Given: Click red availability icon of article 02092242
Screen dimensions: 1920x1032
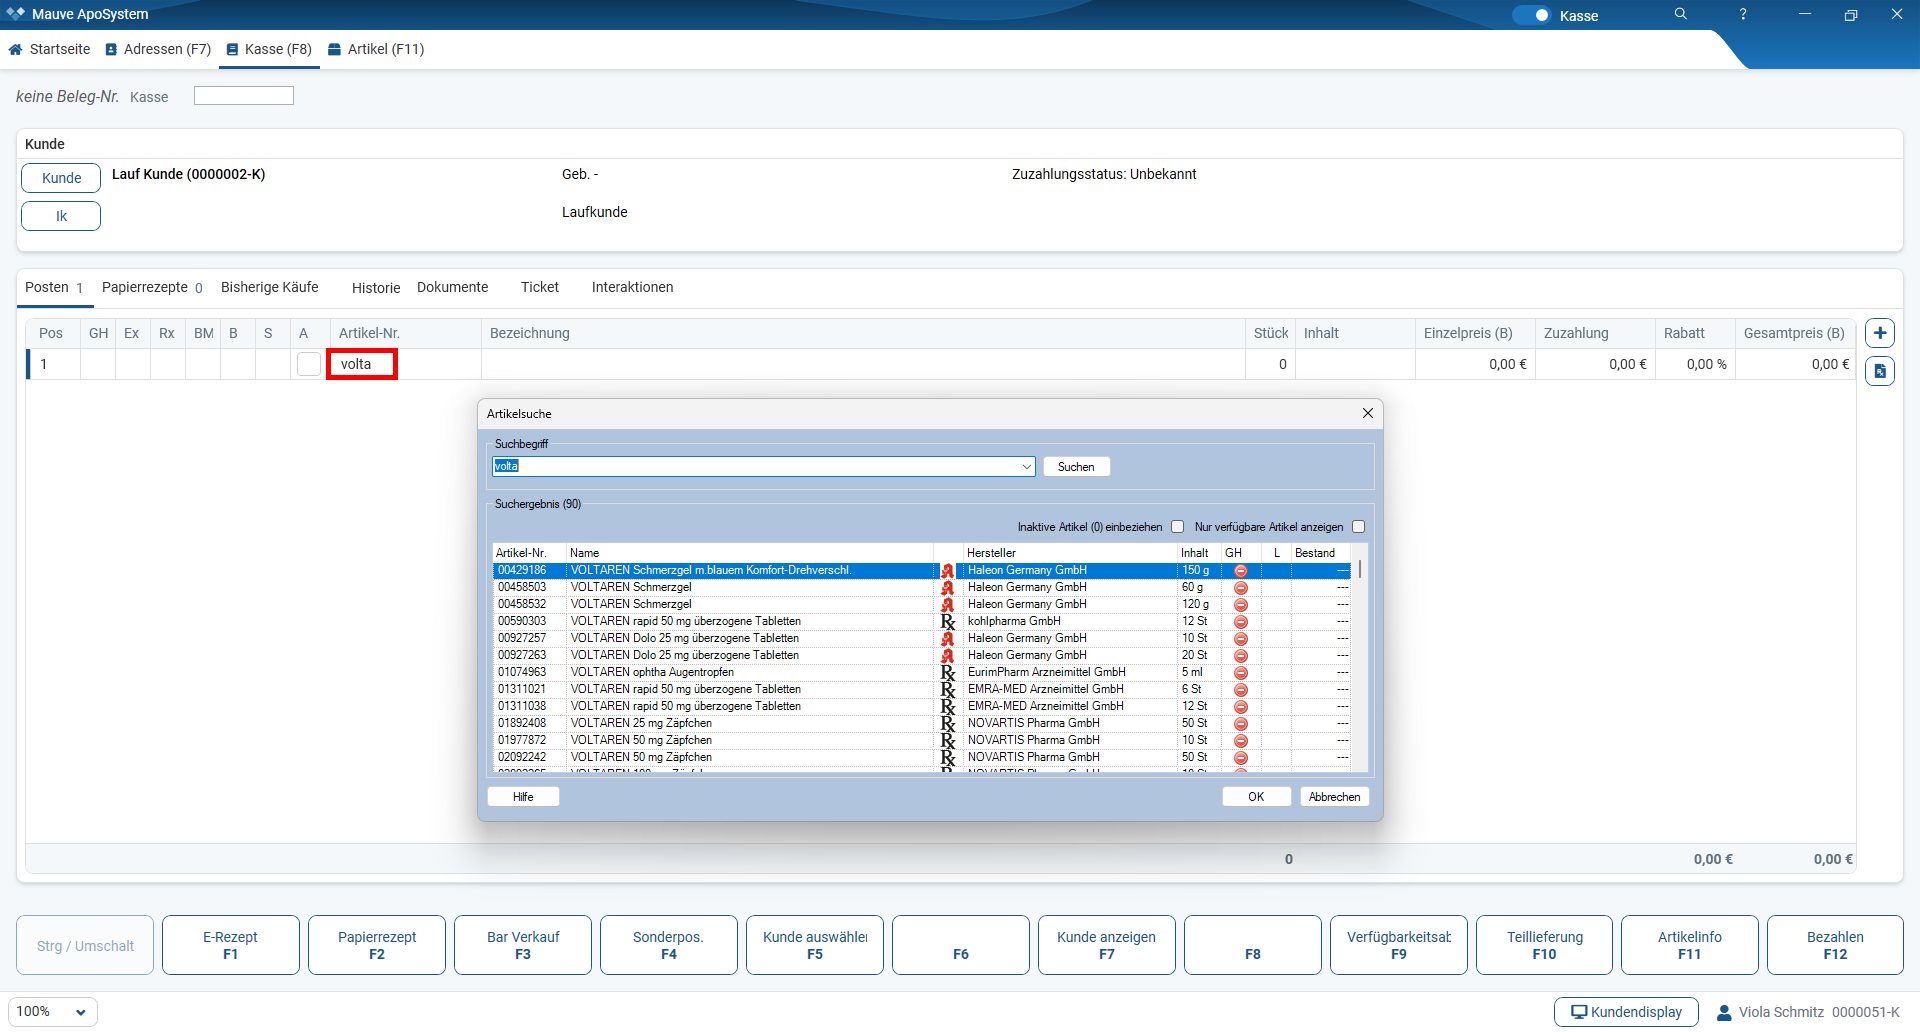Looking at the screenshot, I should tap(1240, 758).
